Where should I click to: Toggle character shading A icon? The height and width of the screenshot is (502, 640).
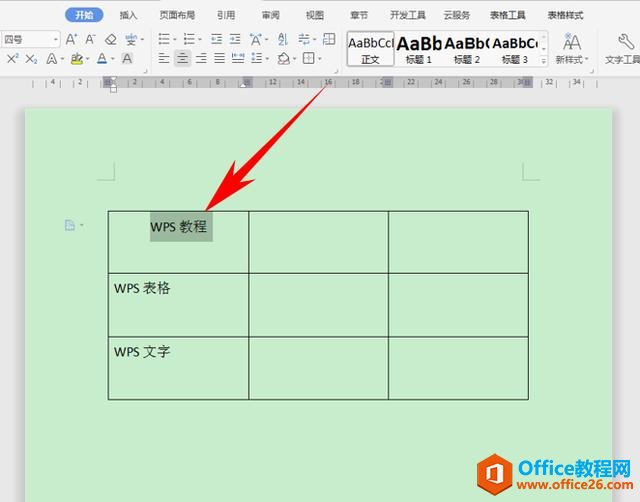[x=127, y=59]
